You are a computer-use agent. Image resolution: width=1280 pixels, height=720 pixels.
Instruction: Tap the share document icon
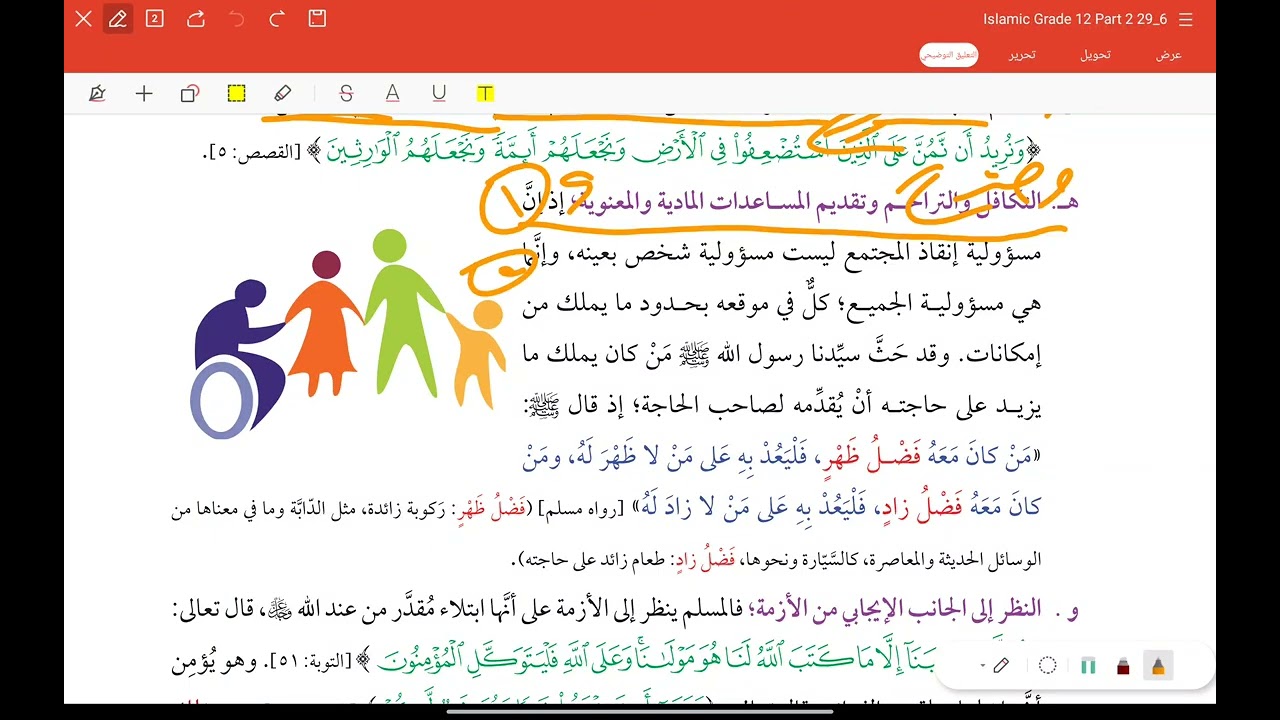pyautogui.click(x=196, y=18)
